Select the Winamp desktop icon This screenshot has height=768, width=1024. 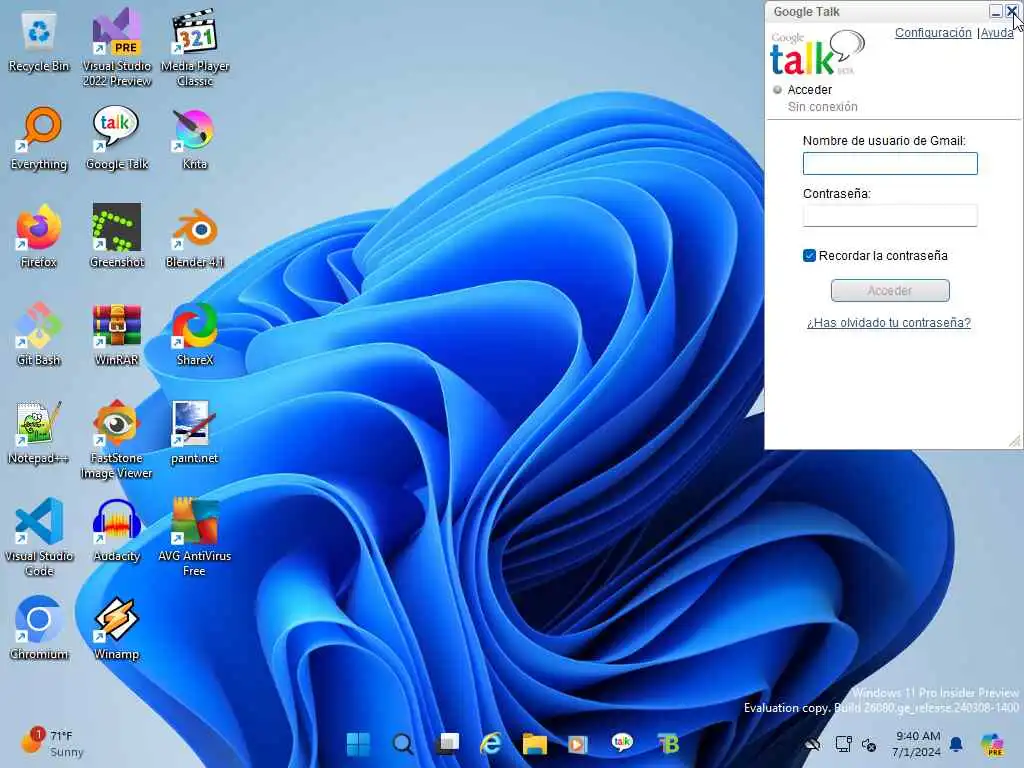(x=117, y=630)
